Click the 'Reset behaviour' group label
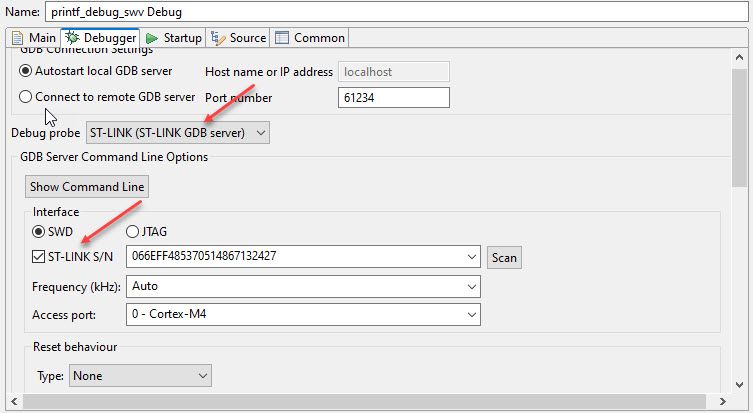 pyautogui.click(x=75, y=347)
